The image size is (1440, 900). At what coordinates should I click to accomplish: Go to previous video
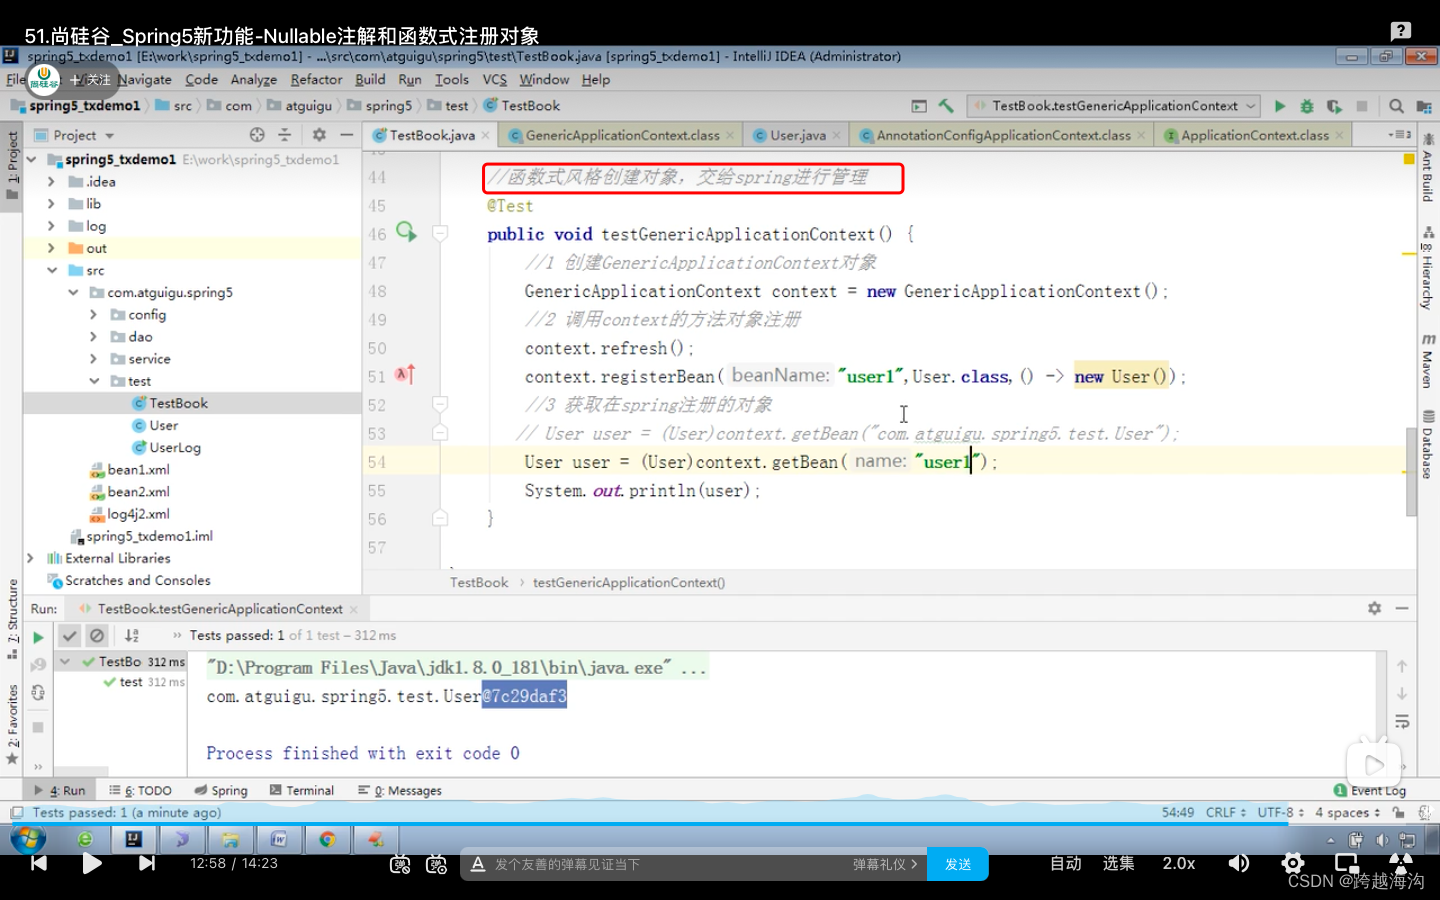38,863
